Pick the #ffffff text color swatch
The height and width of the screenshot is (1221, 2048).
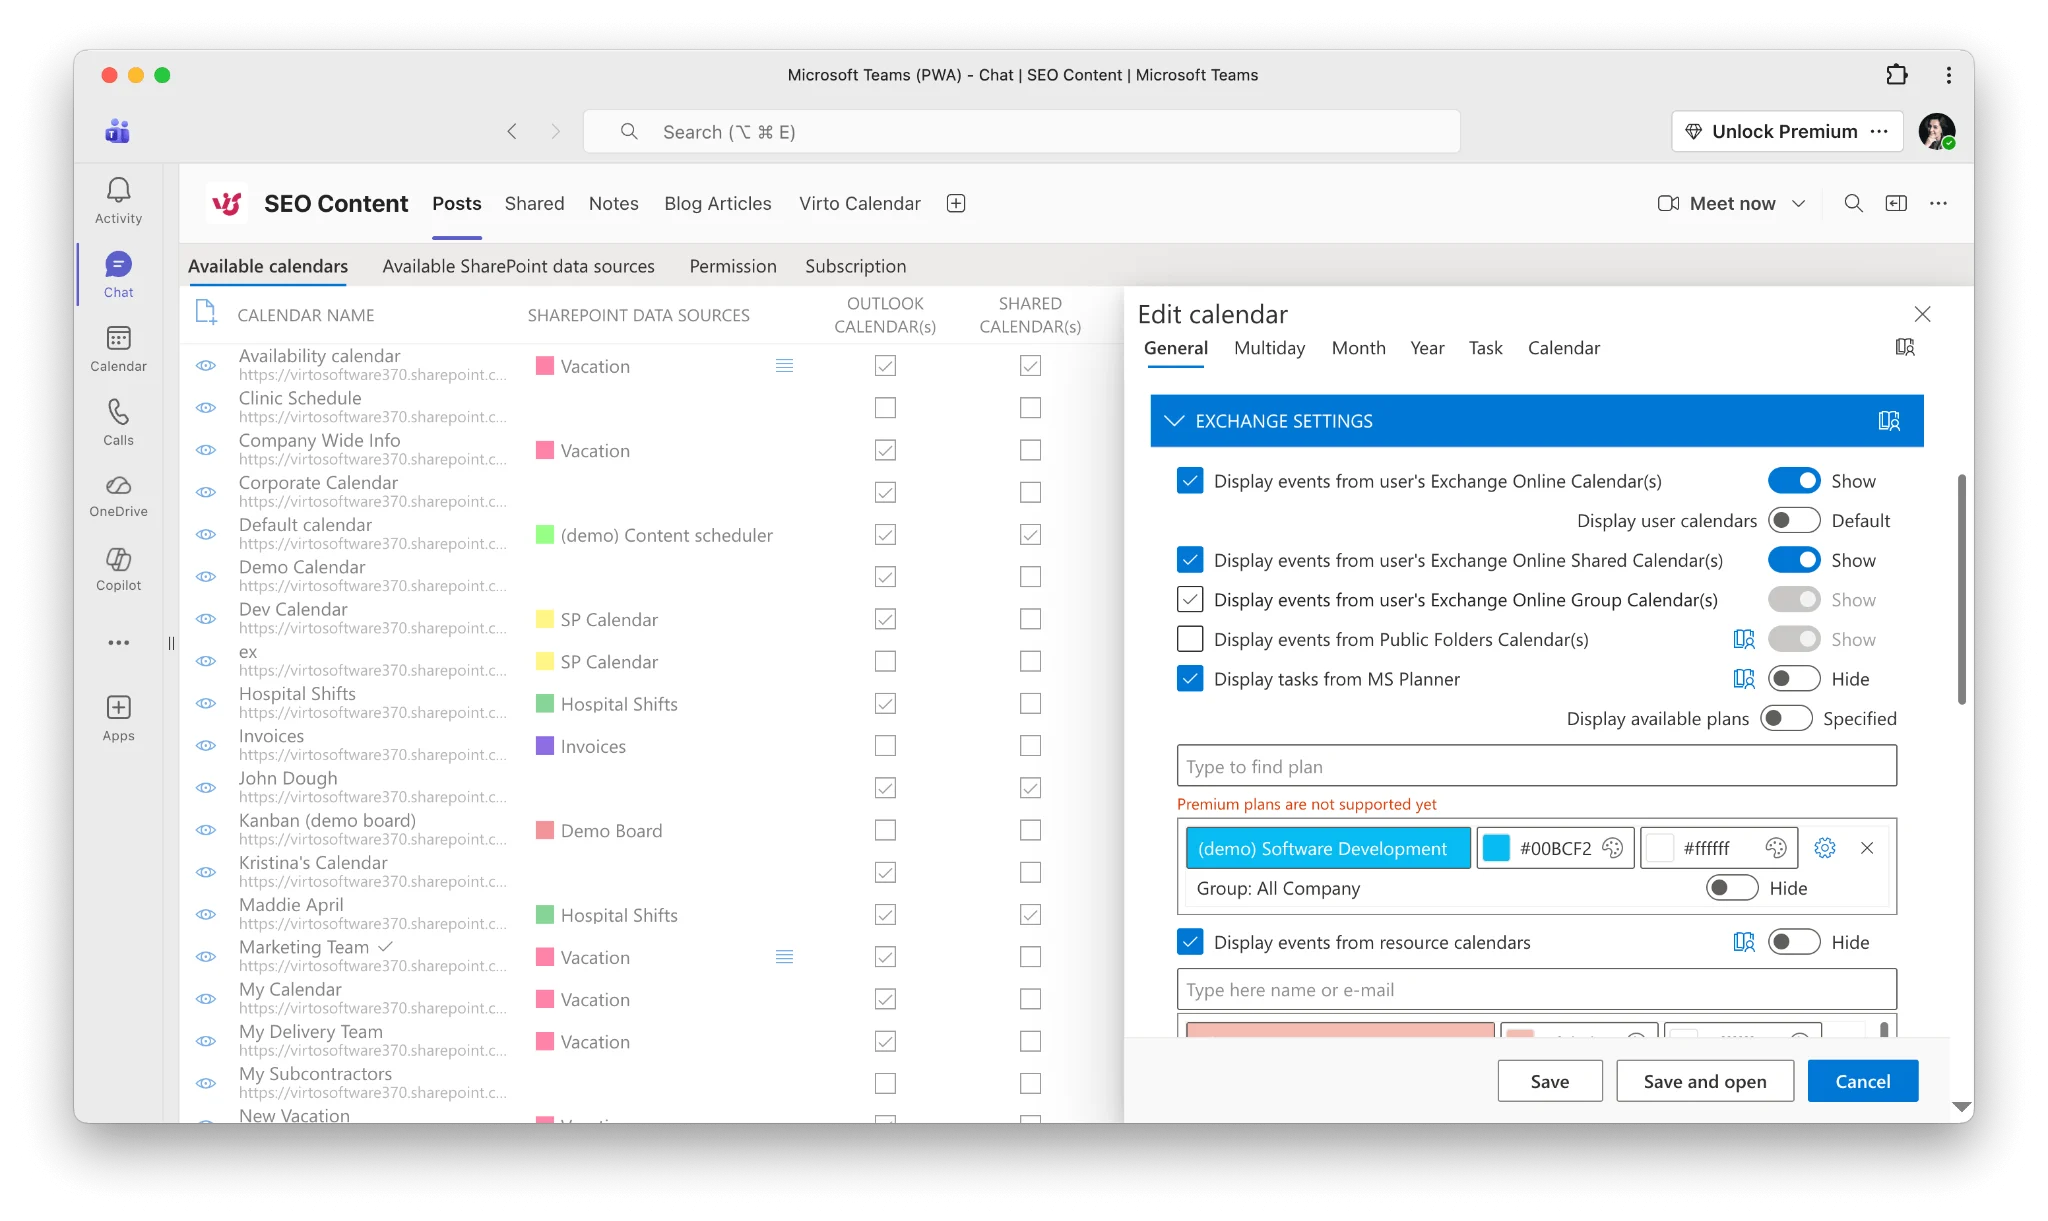click(x=1660, y=848)
